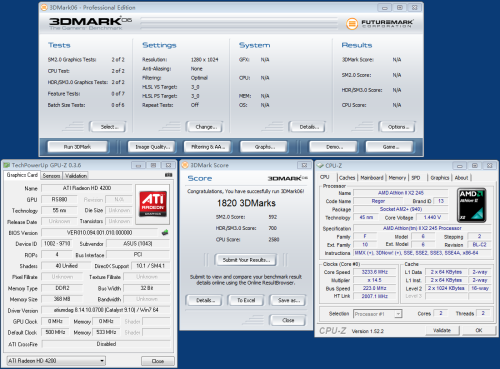Image resolution: width=500 pixels, height=369 pixels.
Task: Click the CPU-Z title bar icon
Action: (320, 166)
